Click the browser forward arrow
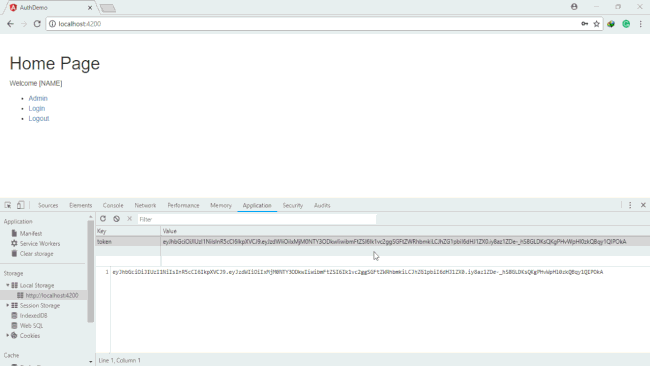This screenshot has height=366, width=650. coord(24,24)
